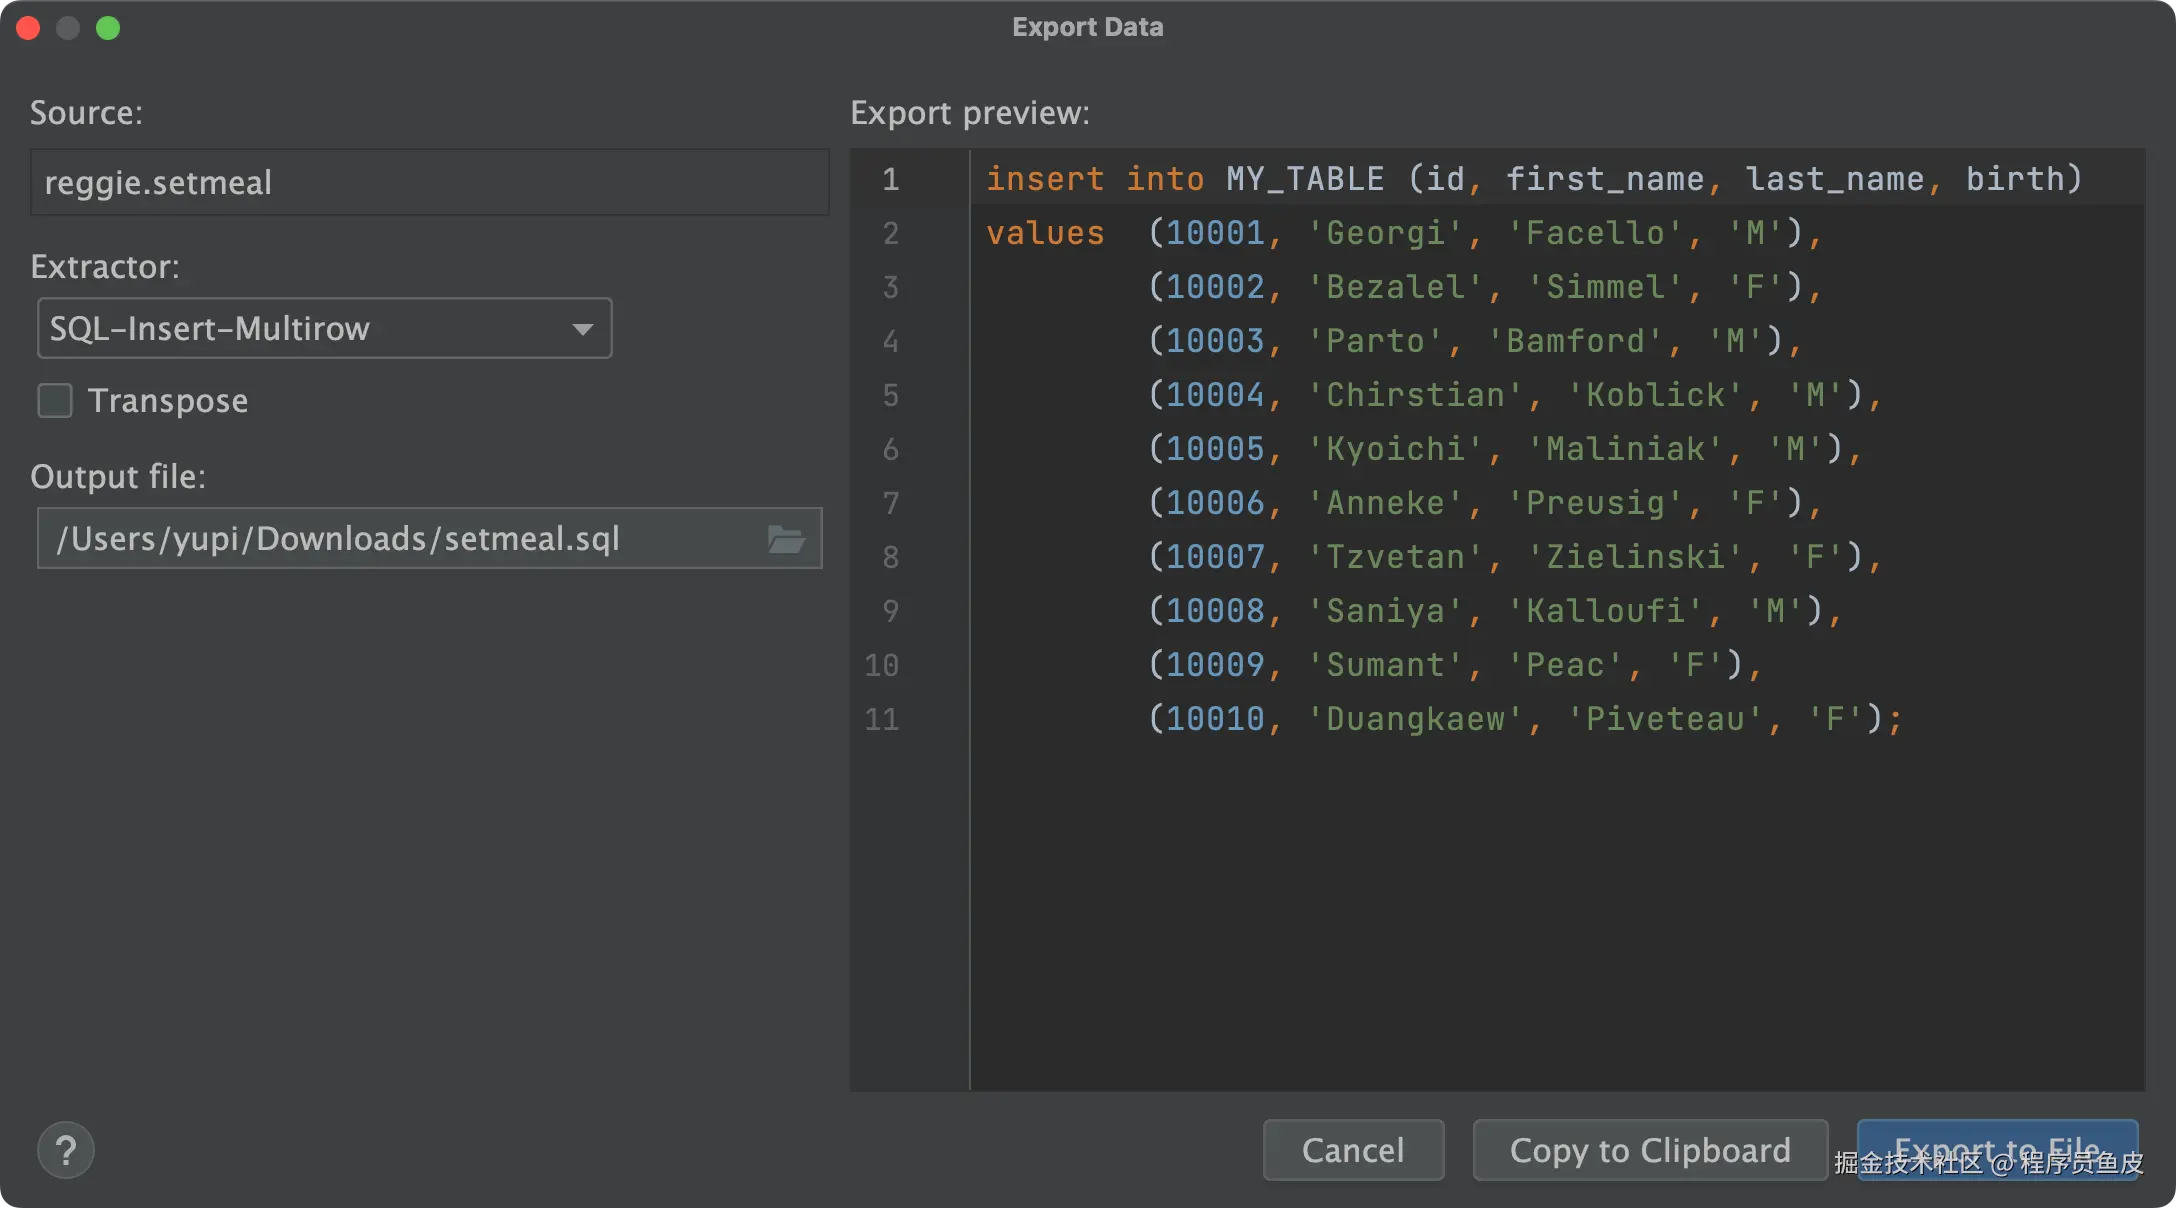The image size is (2176, 1208).
Task: Click the 'values' keyword on line 2
Action: click(x=1045, y=233)
